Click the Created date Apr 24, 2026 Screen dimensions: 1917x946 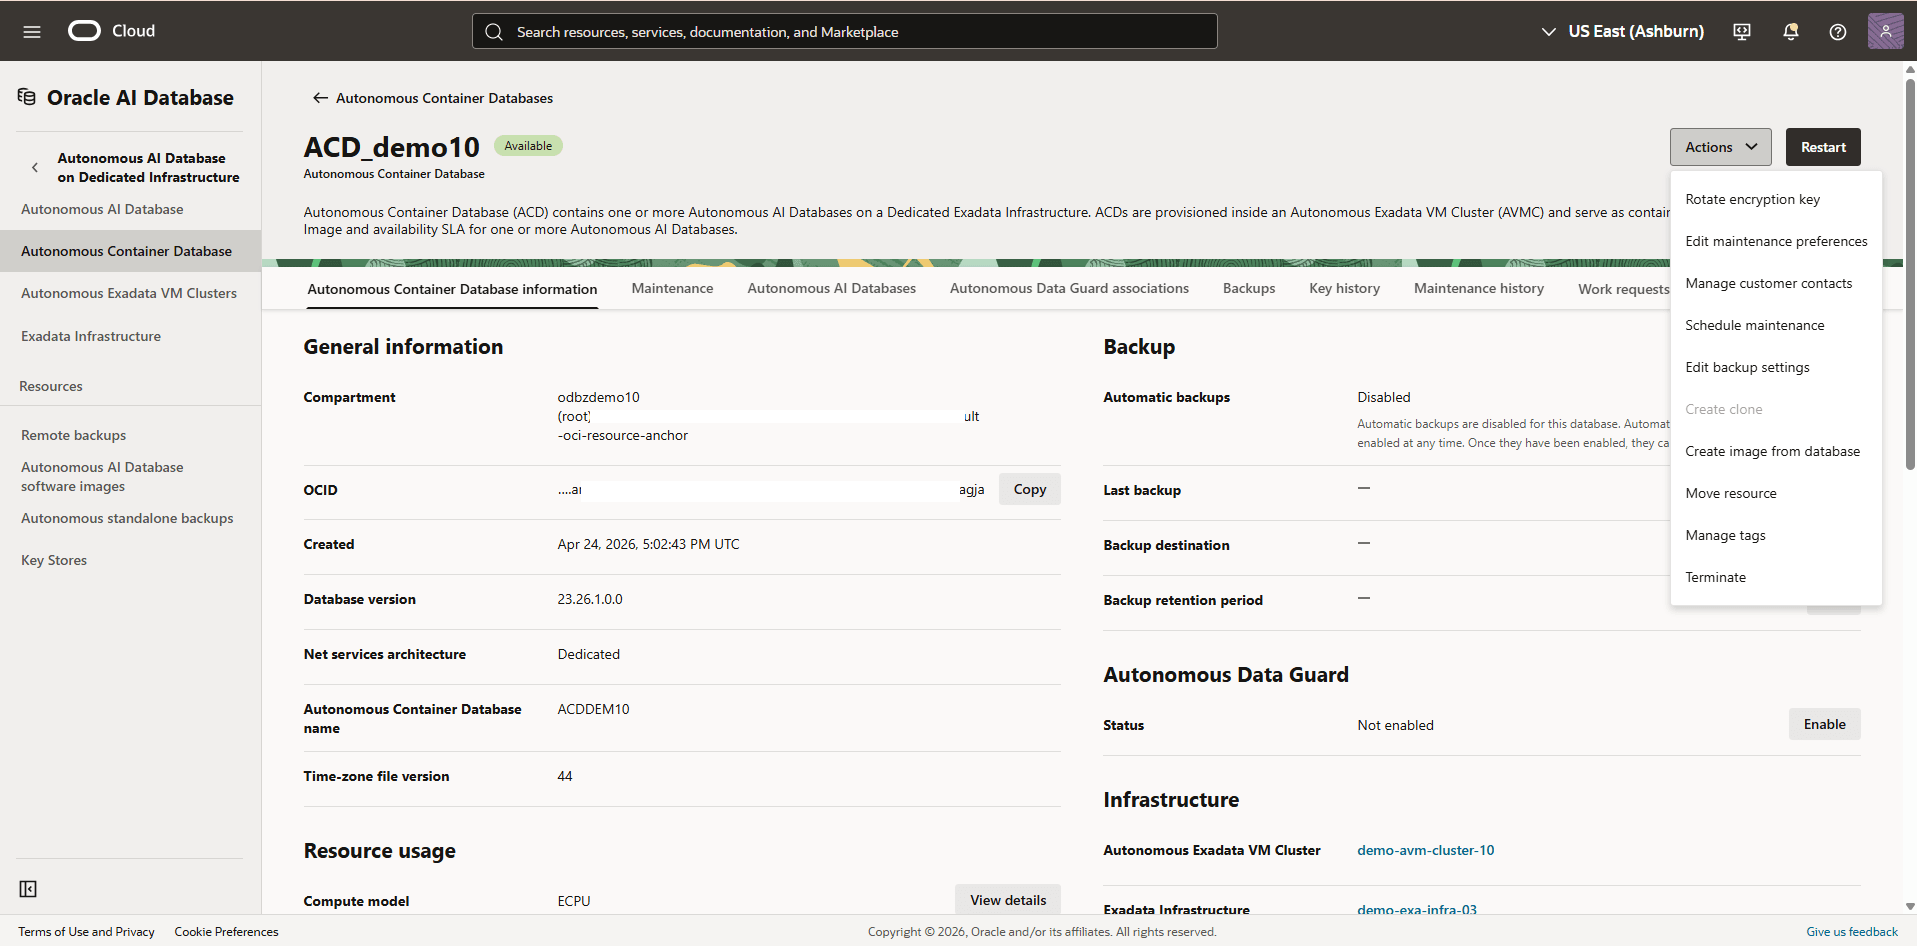(648, 544)
